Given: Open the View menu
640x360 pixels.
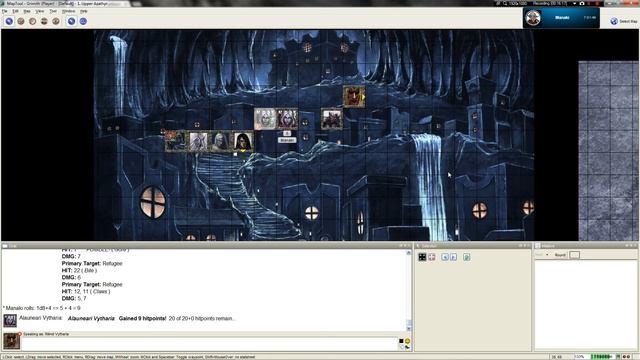Looking at the screenshot, I should tap(40, 11).
